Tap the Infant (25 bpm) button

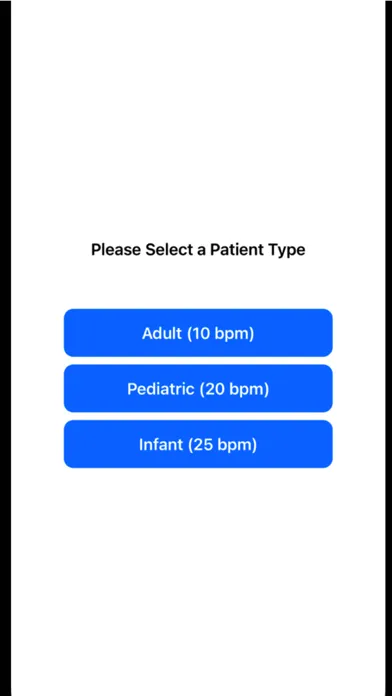click(x=198, y=444)
